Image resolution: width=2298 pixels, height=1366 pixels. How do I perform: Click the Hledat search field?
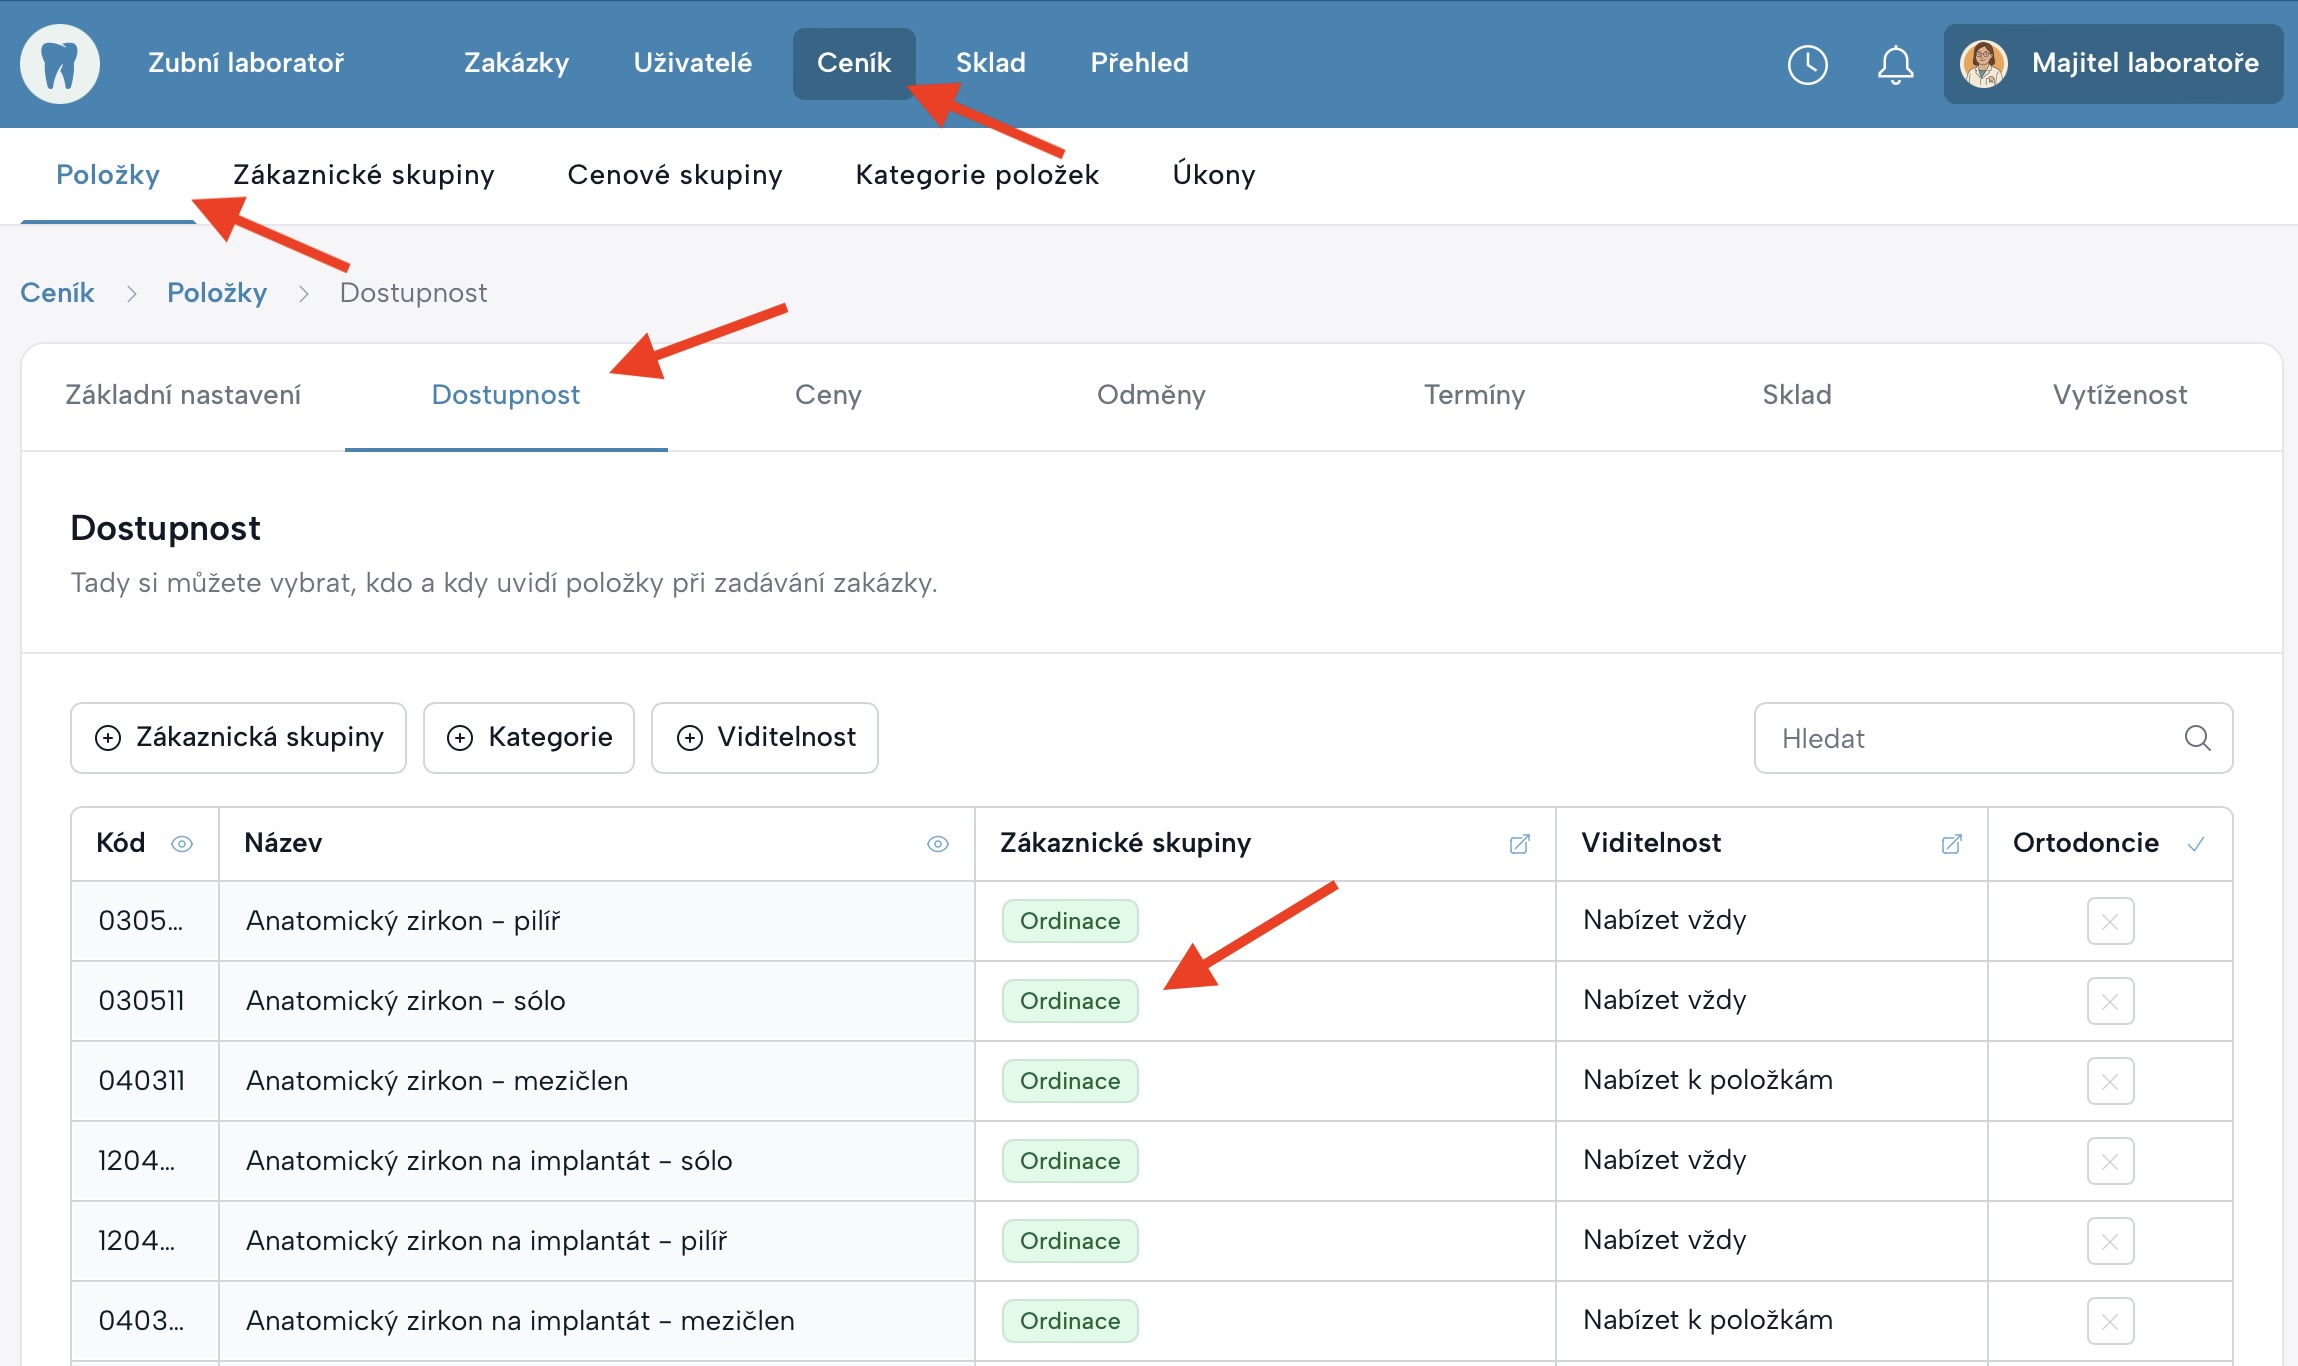pyautogui.click(x=1960, y=738)
